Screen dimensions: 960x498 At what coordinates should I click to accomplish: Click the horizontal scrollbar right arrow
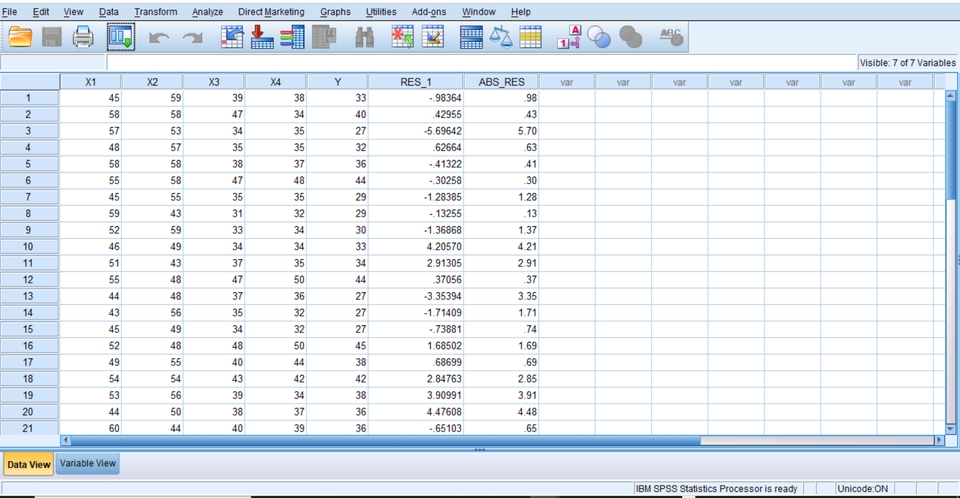click(x=939, y=440)
